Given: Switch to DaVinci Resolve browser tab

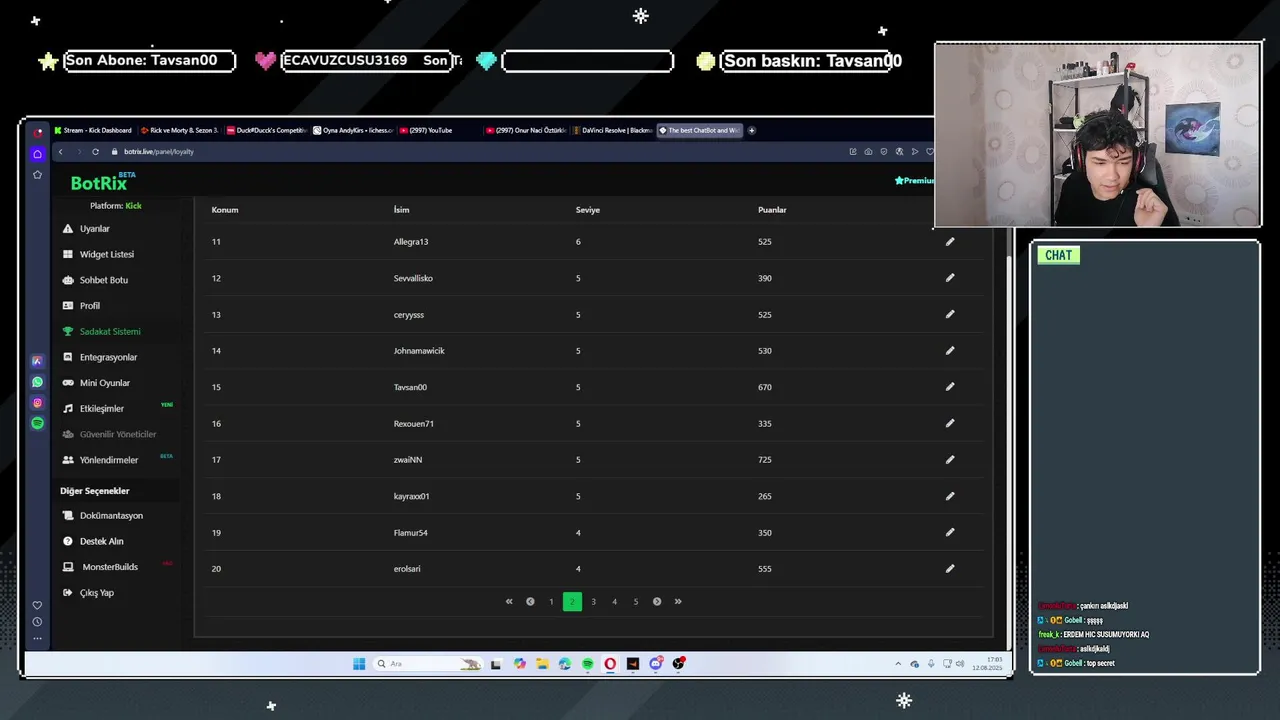Looking at the screenshot, I should (613, 130).
